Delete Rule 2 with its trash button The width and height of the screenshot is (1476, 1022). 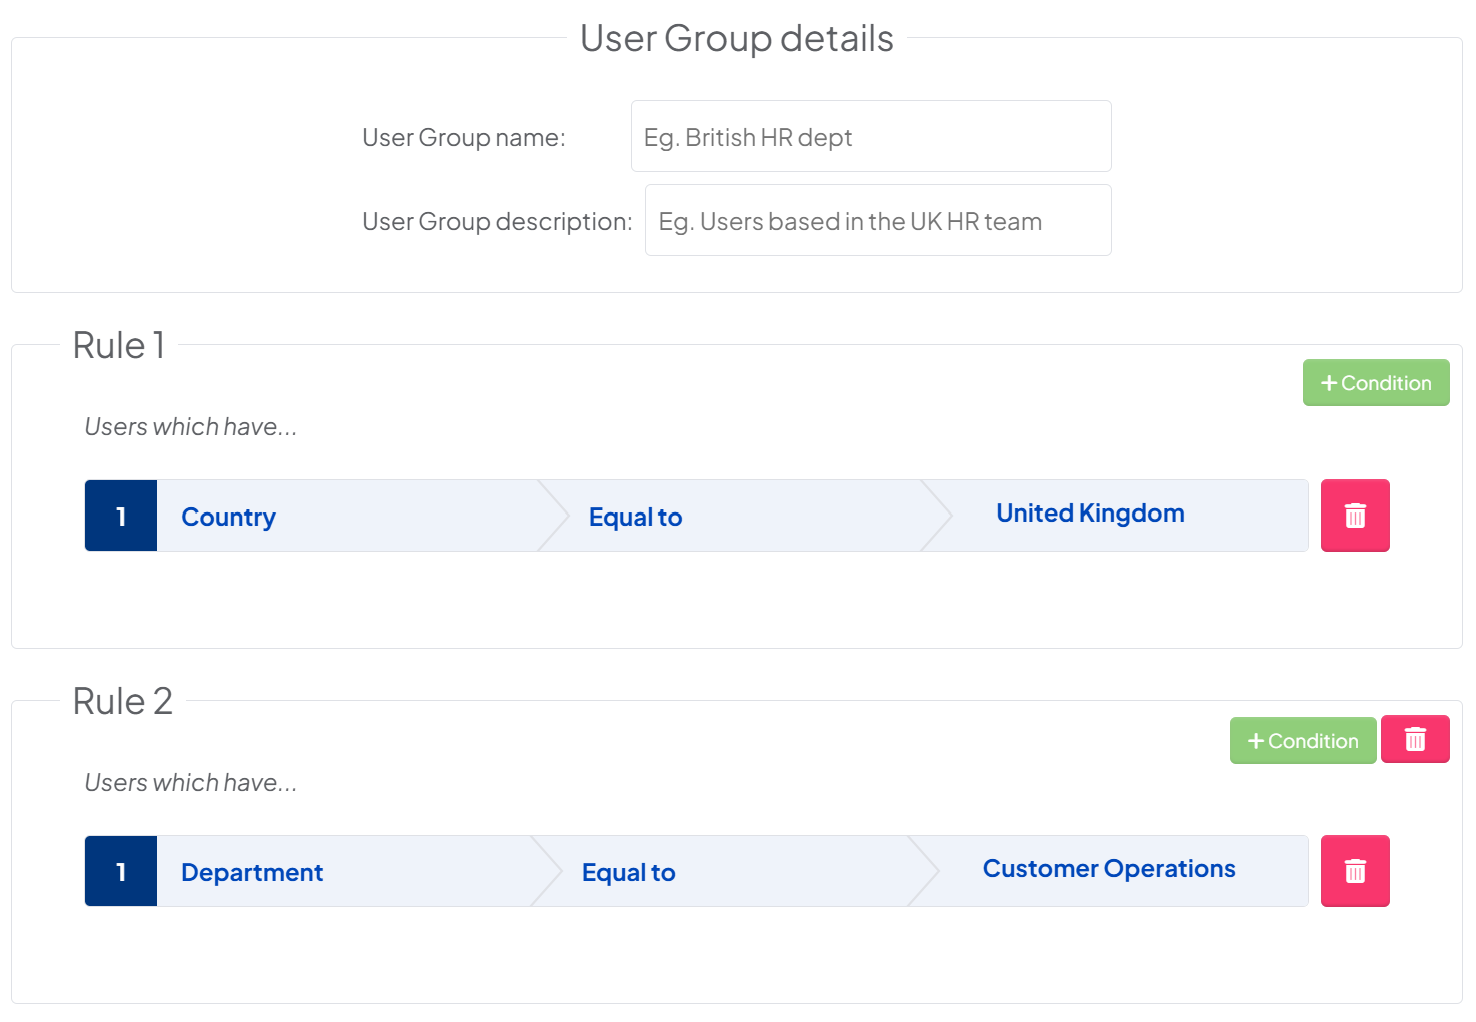pyautogui.click(x=1415, y=740)
